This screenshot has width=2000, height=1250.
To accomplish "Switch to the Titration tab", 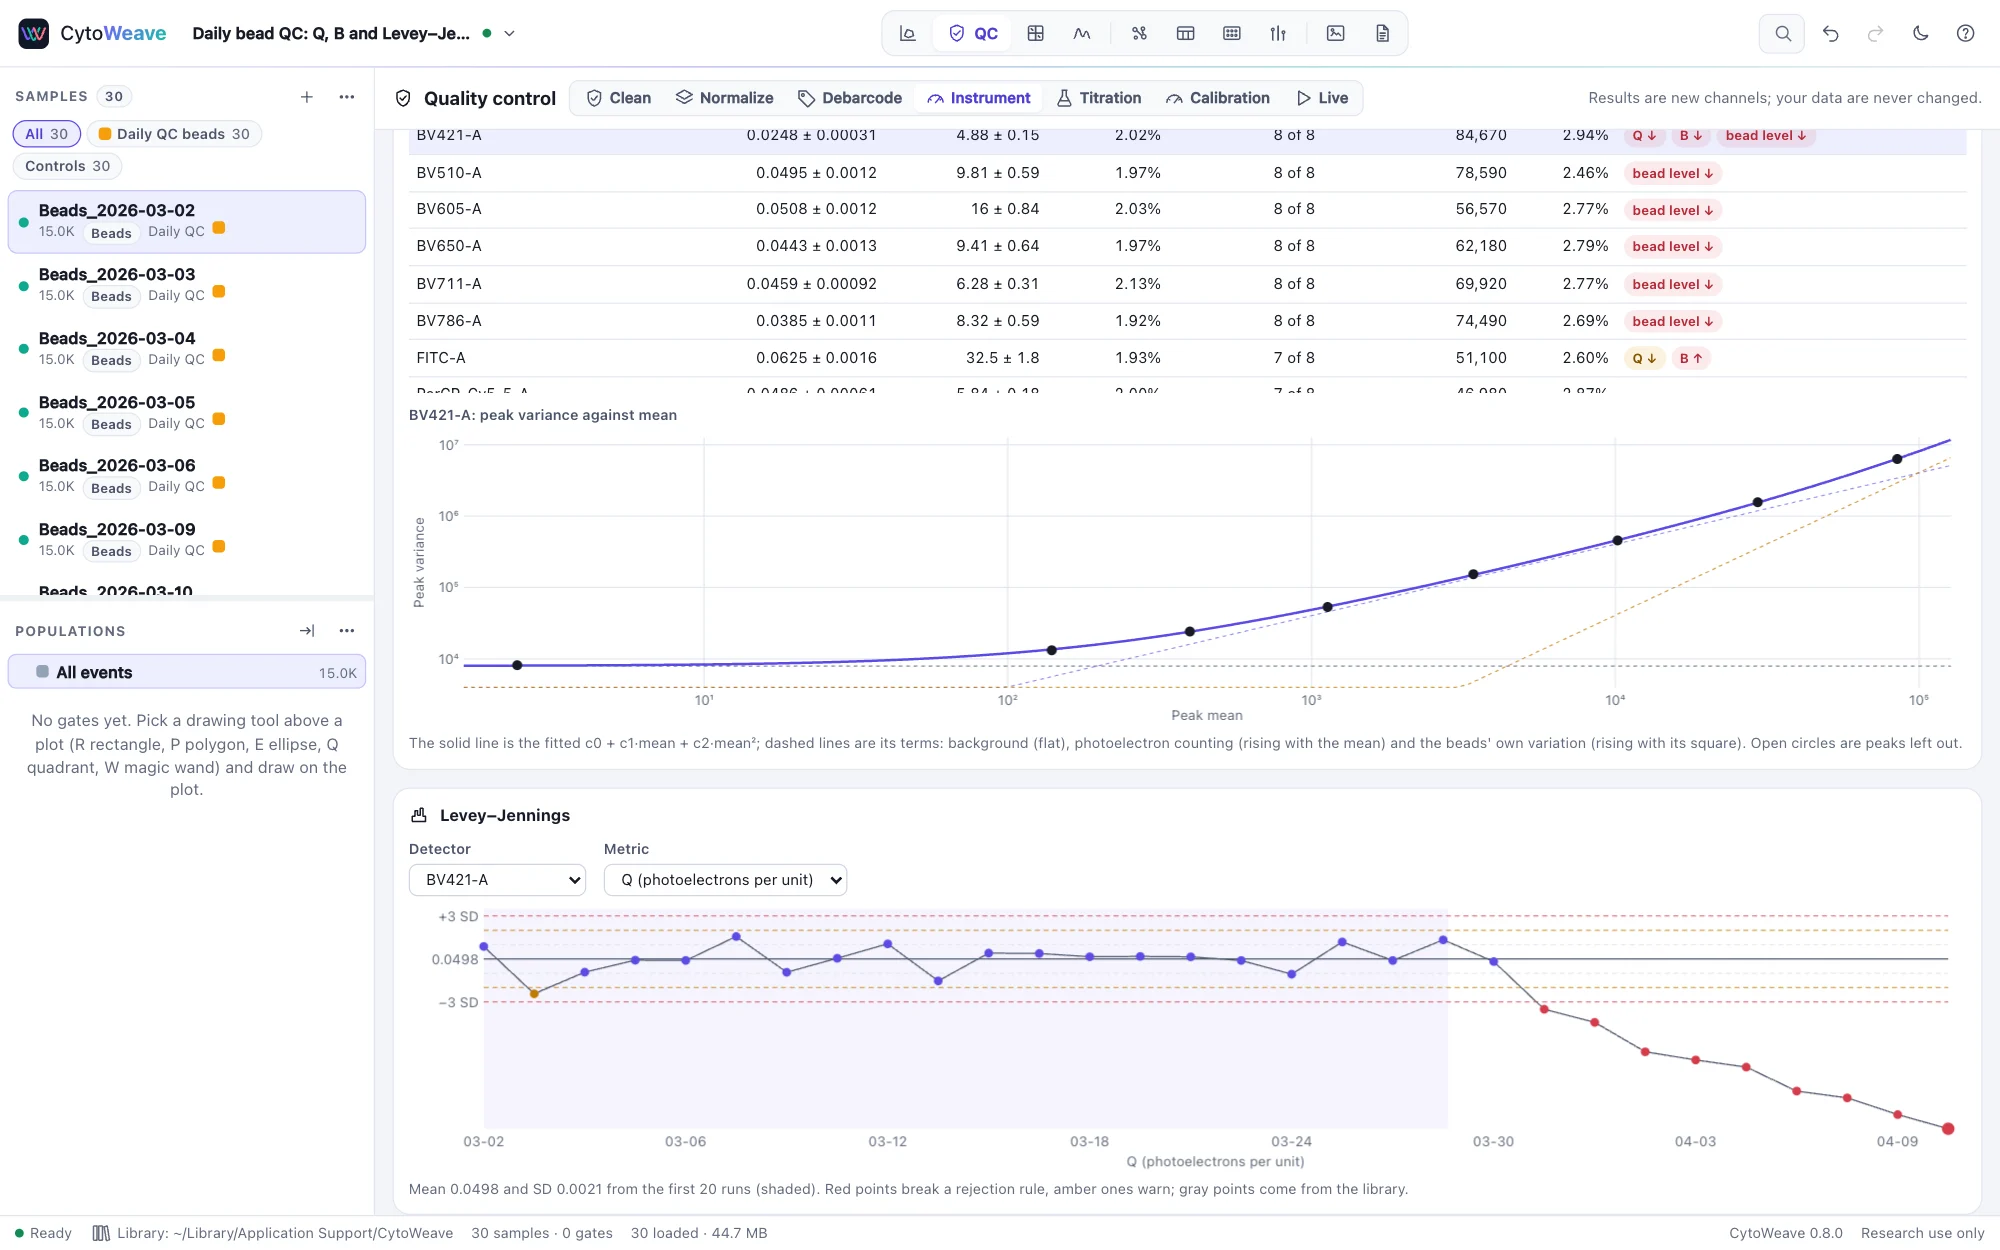I will [x=1099, y=98].
